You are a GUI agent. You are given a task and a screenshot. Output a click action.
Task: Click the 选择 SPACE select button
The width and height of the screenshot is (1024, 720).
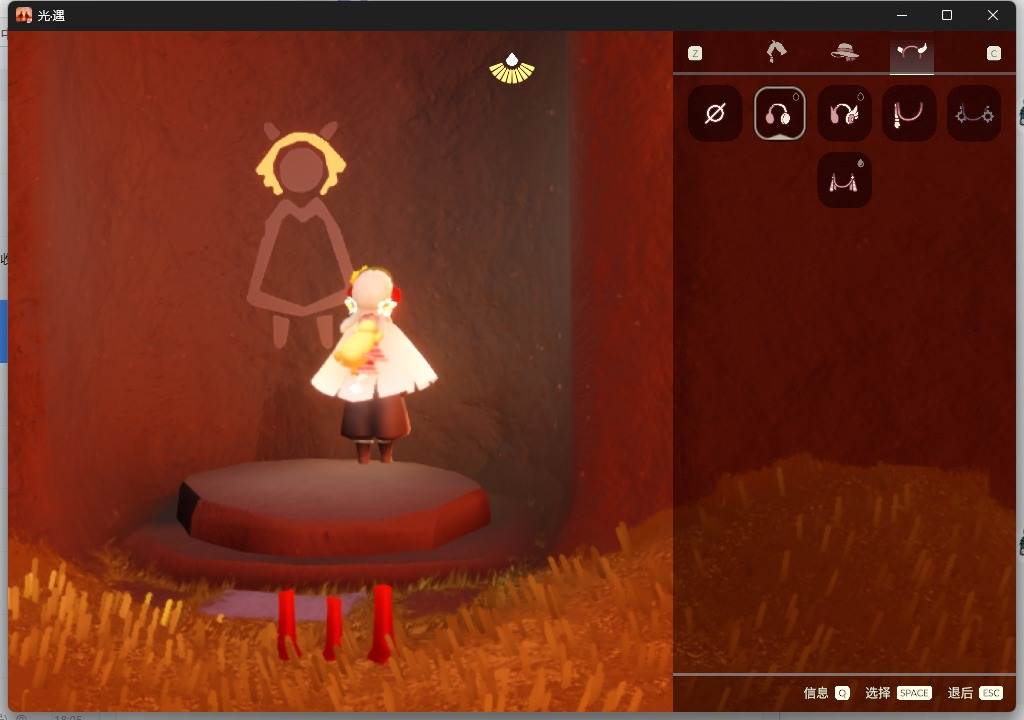(898, 693)
